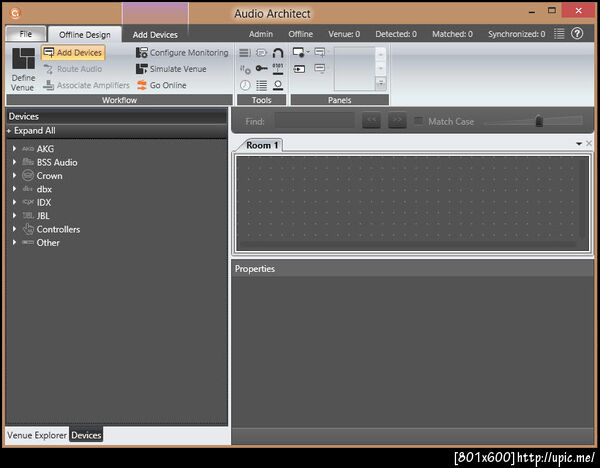Open the Define Venue tool
The width and height of the screenshot is (600, 468).
pyautogui.click(x=23, y=69)
